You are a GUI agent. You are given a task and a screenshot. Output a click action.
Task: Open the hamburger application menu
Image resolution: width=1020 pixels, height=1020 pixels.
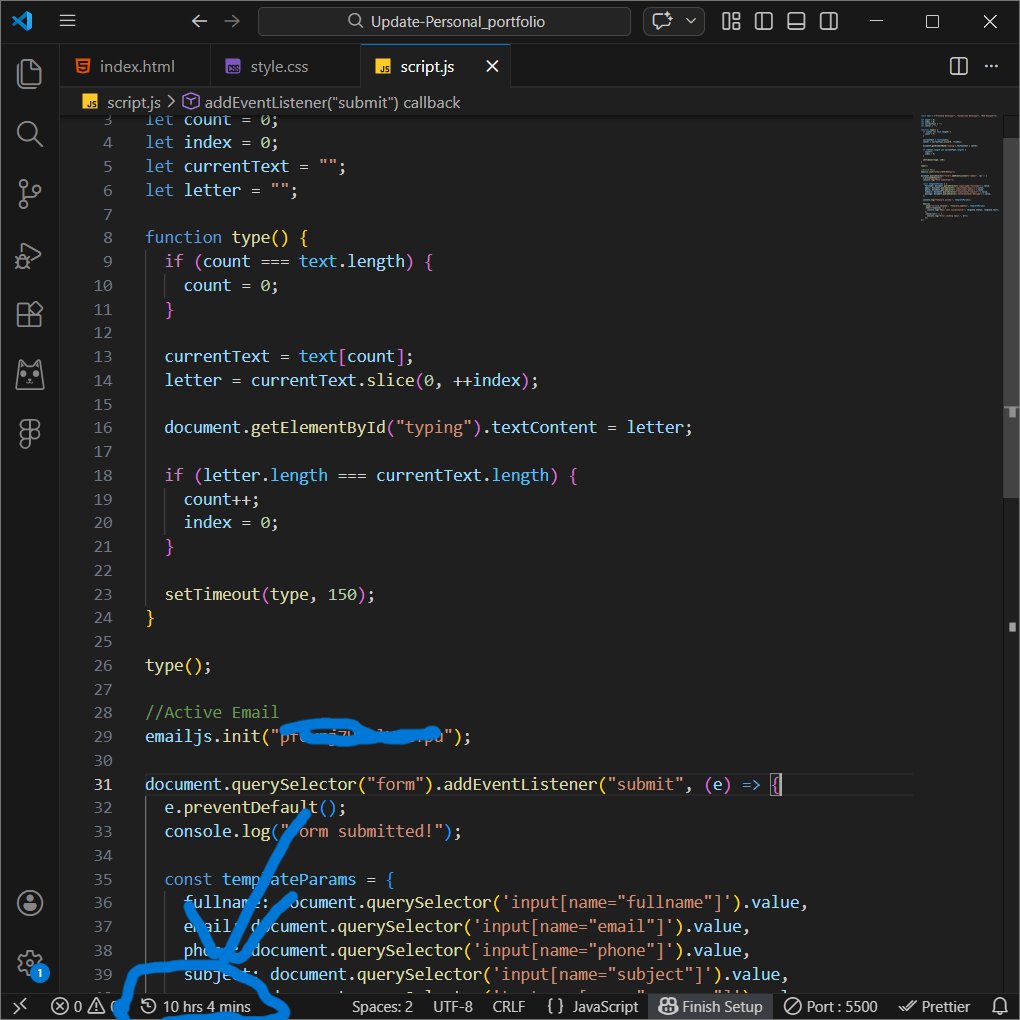tap(68, 21)
